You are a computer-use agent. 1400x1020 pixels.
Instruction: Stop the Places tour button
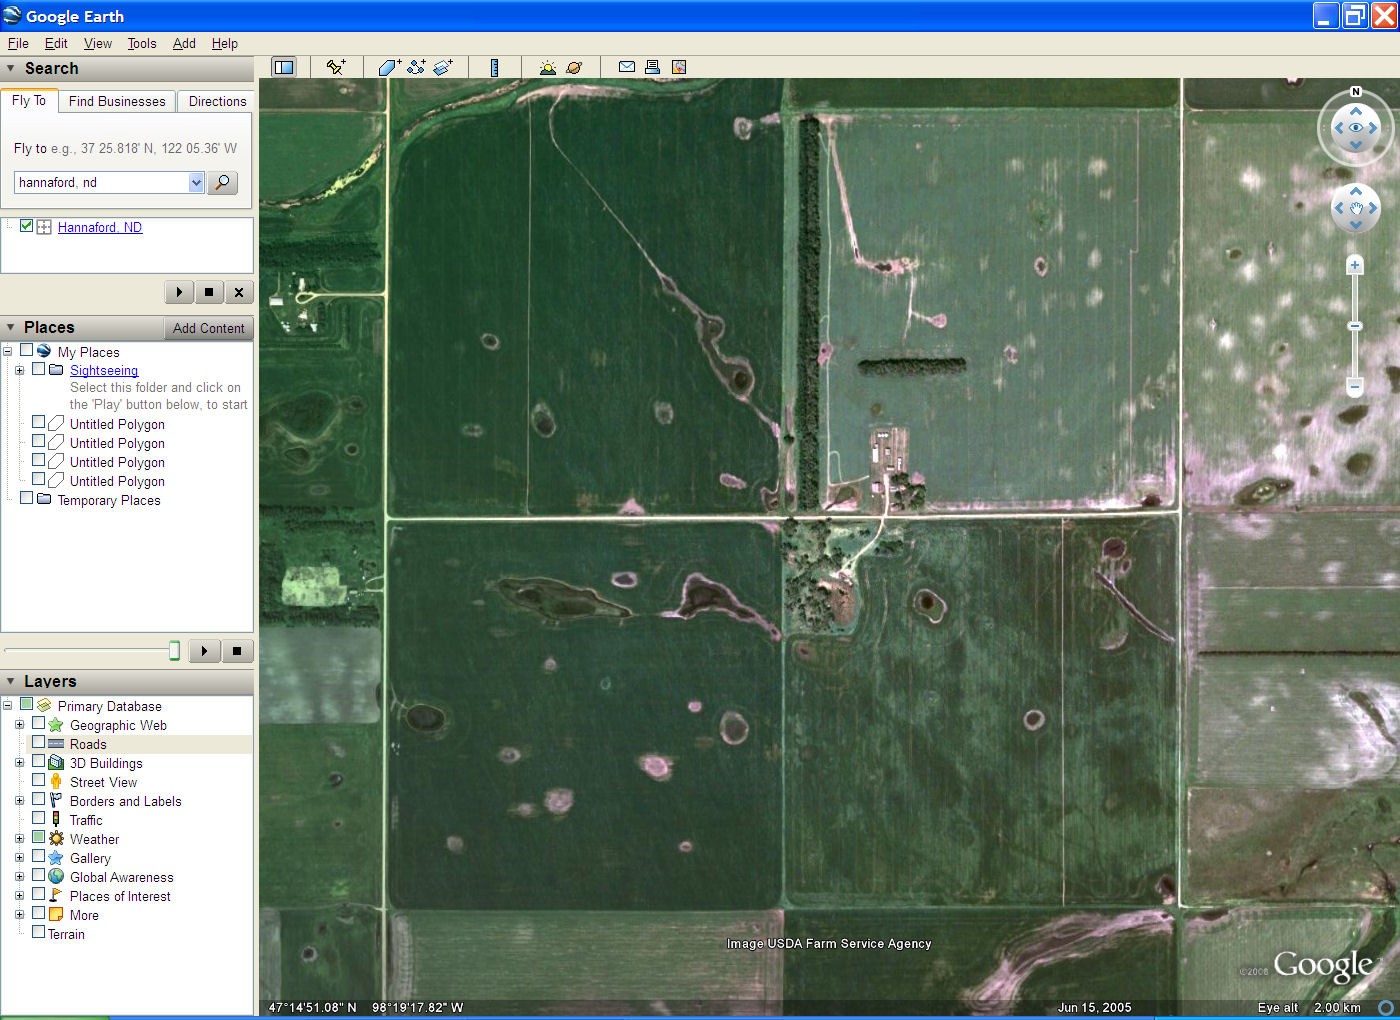pos(237,651)
